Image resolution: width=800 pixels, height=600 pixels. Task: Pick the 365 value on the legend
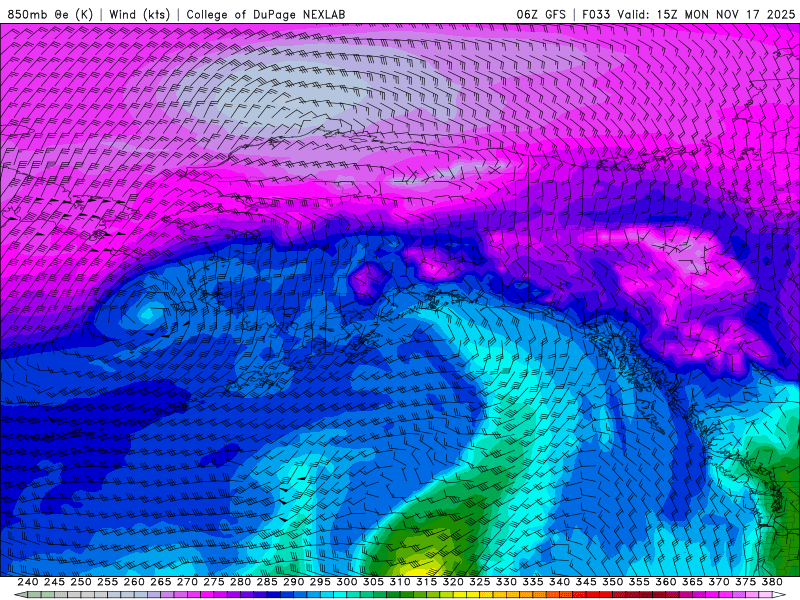coord(692,582)
